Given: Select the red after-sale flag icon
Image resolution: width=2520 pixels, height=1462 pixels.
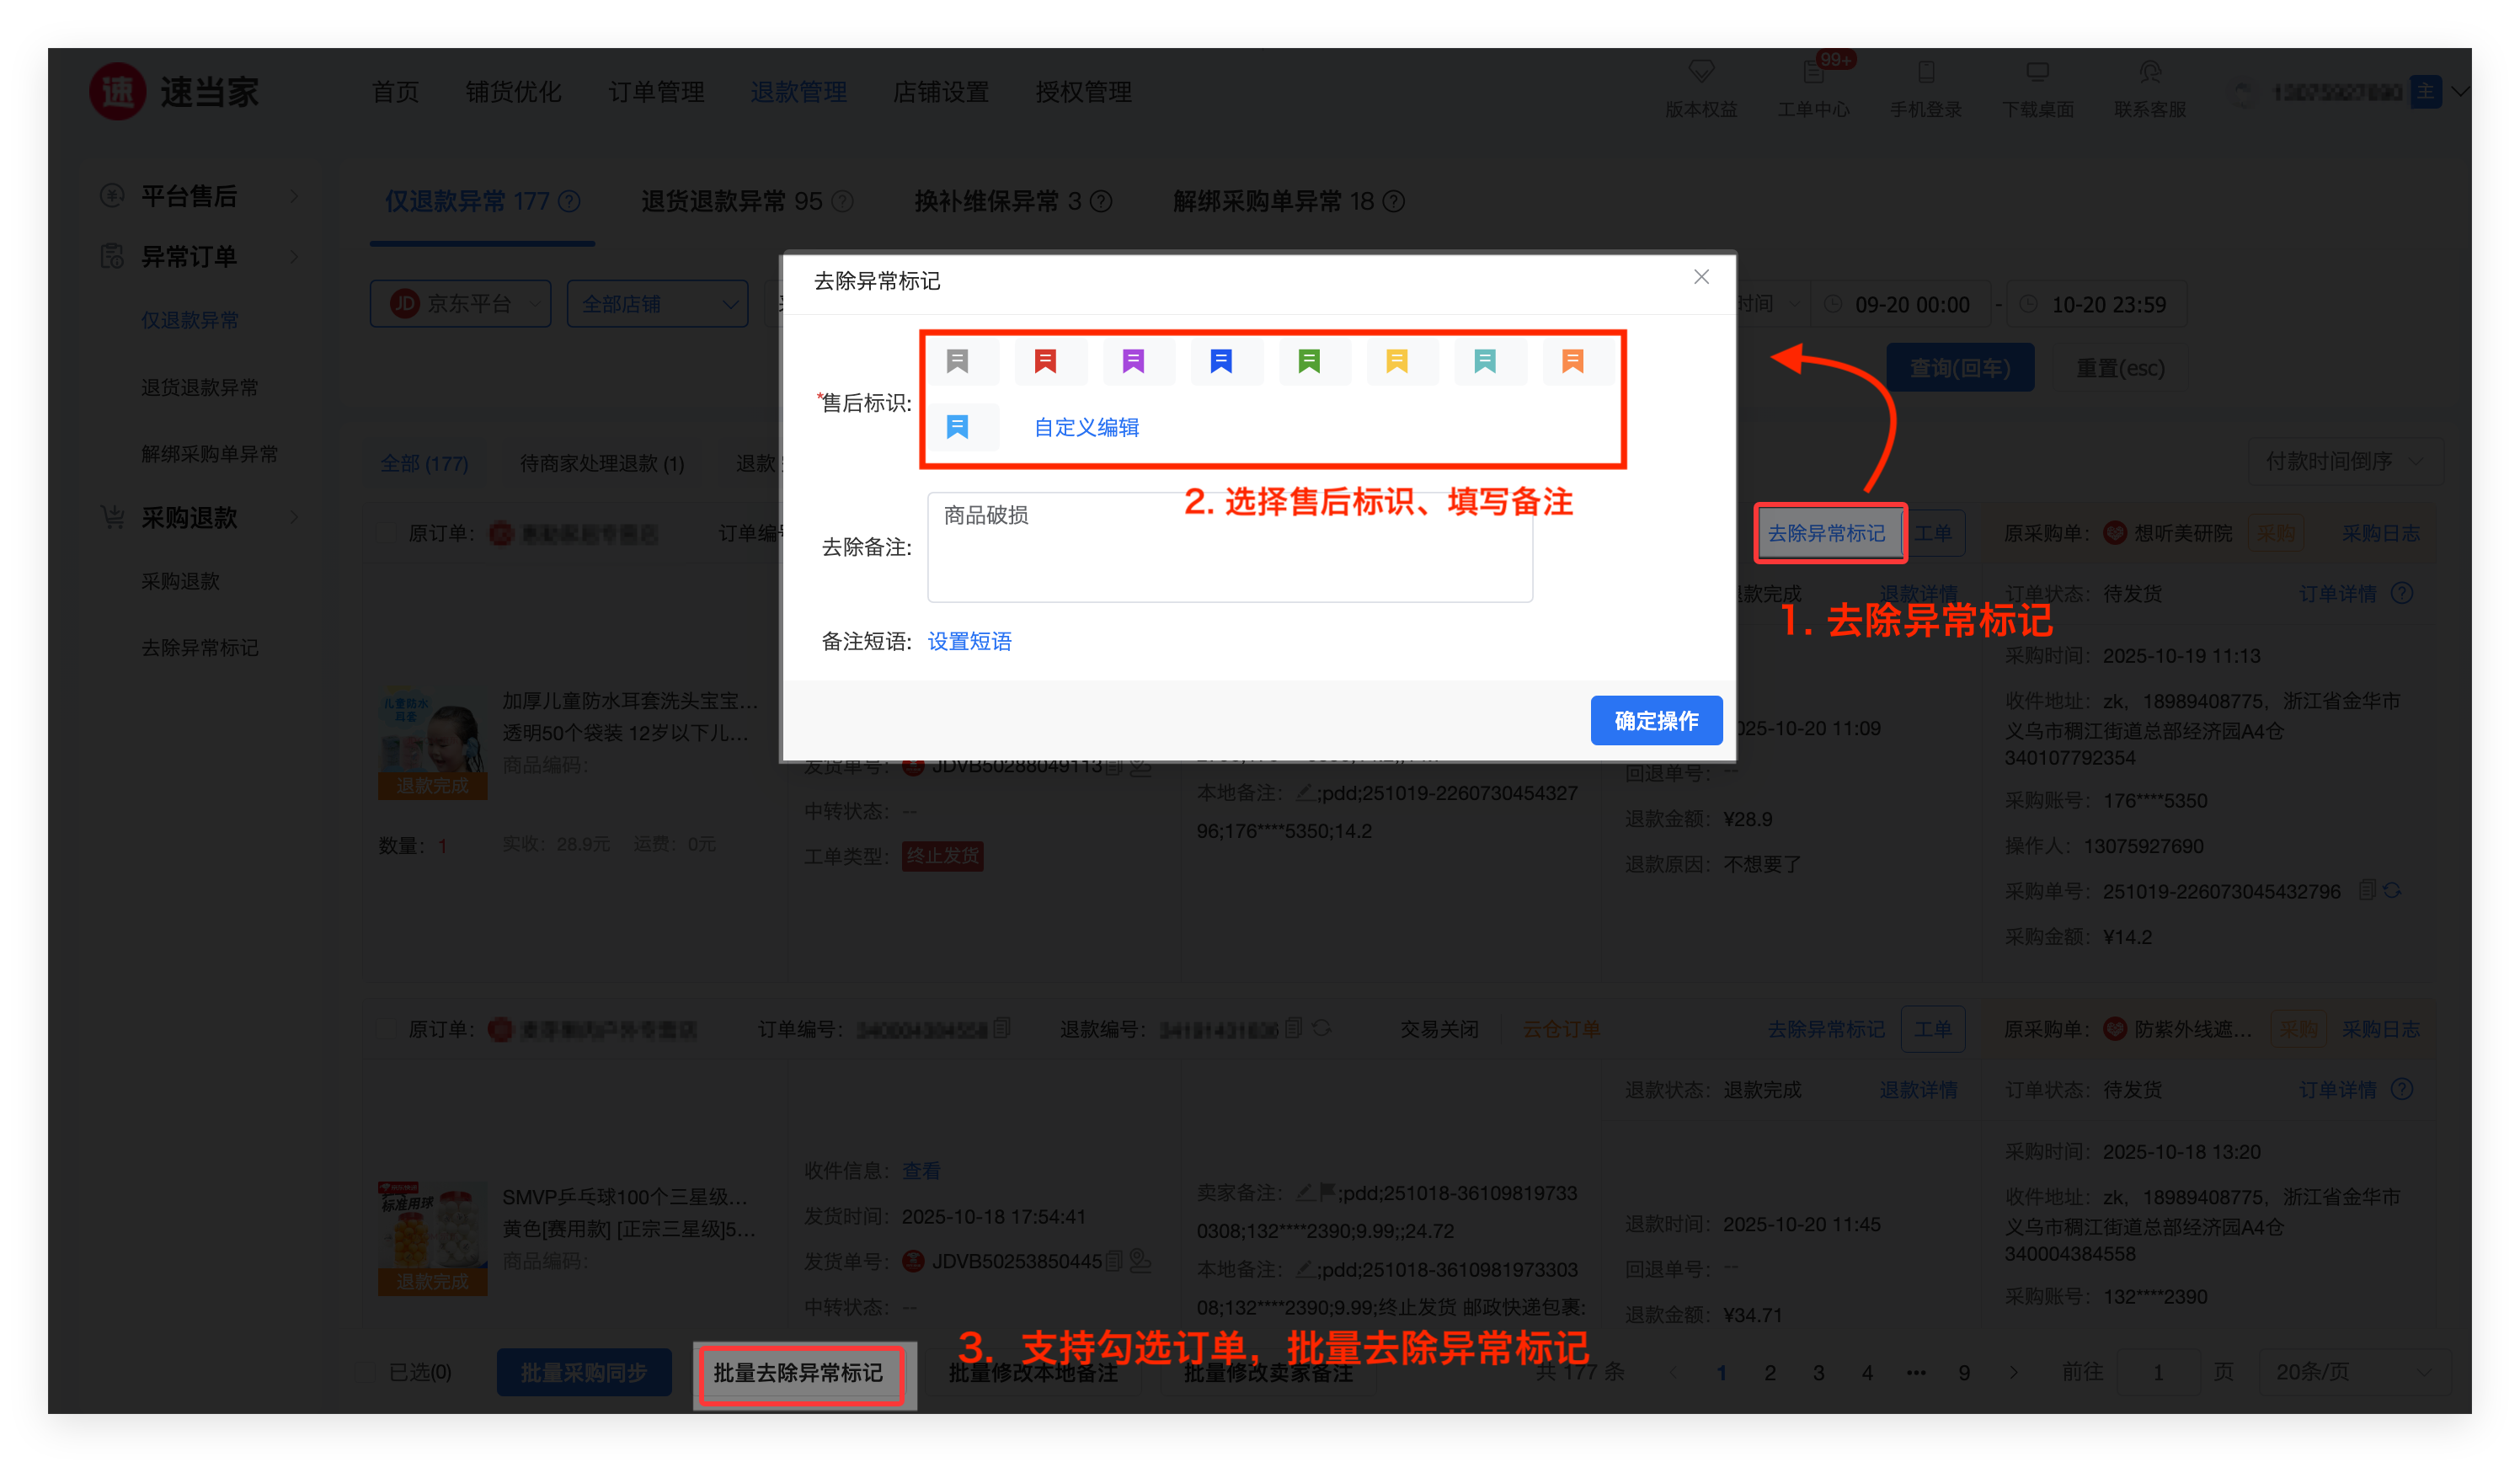Looking at the screenshot, I should [1046, 361].
